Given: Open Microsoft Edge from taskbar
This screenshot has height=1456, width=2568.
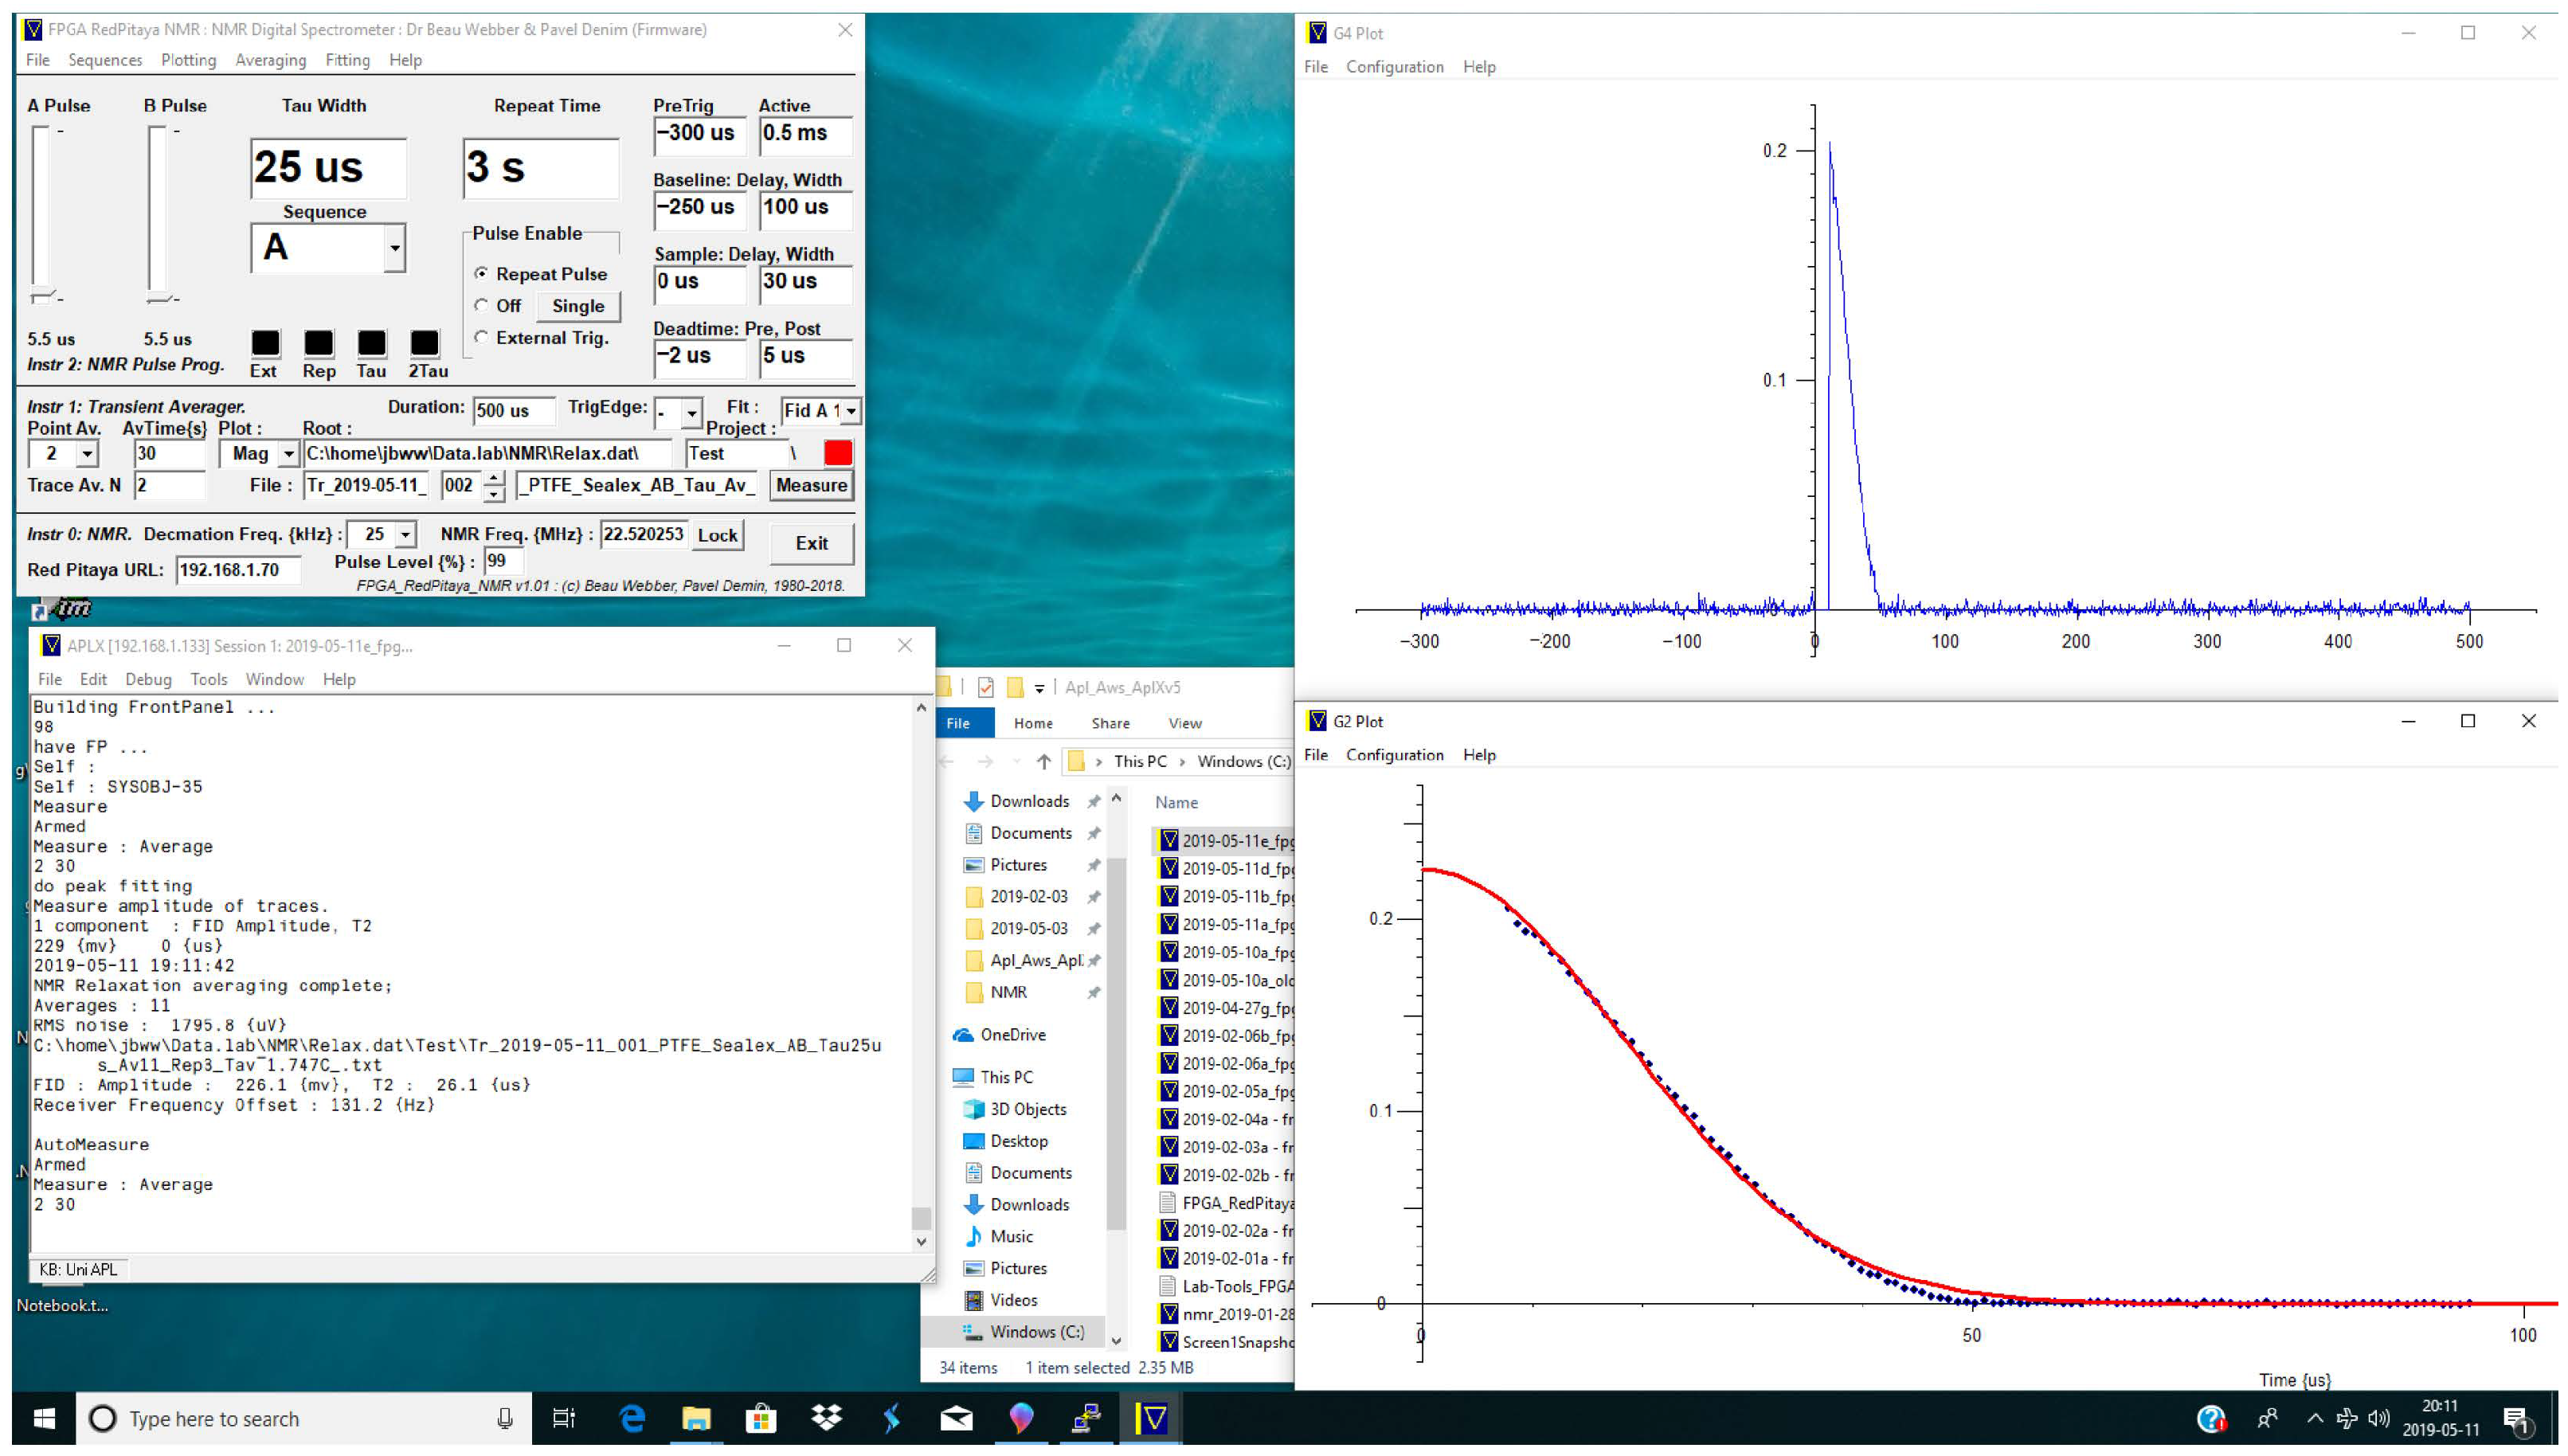Looking at the screenshot, I should [x=632, y=1418].
